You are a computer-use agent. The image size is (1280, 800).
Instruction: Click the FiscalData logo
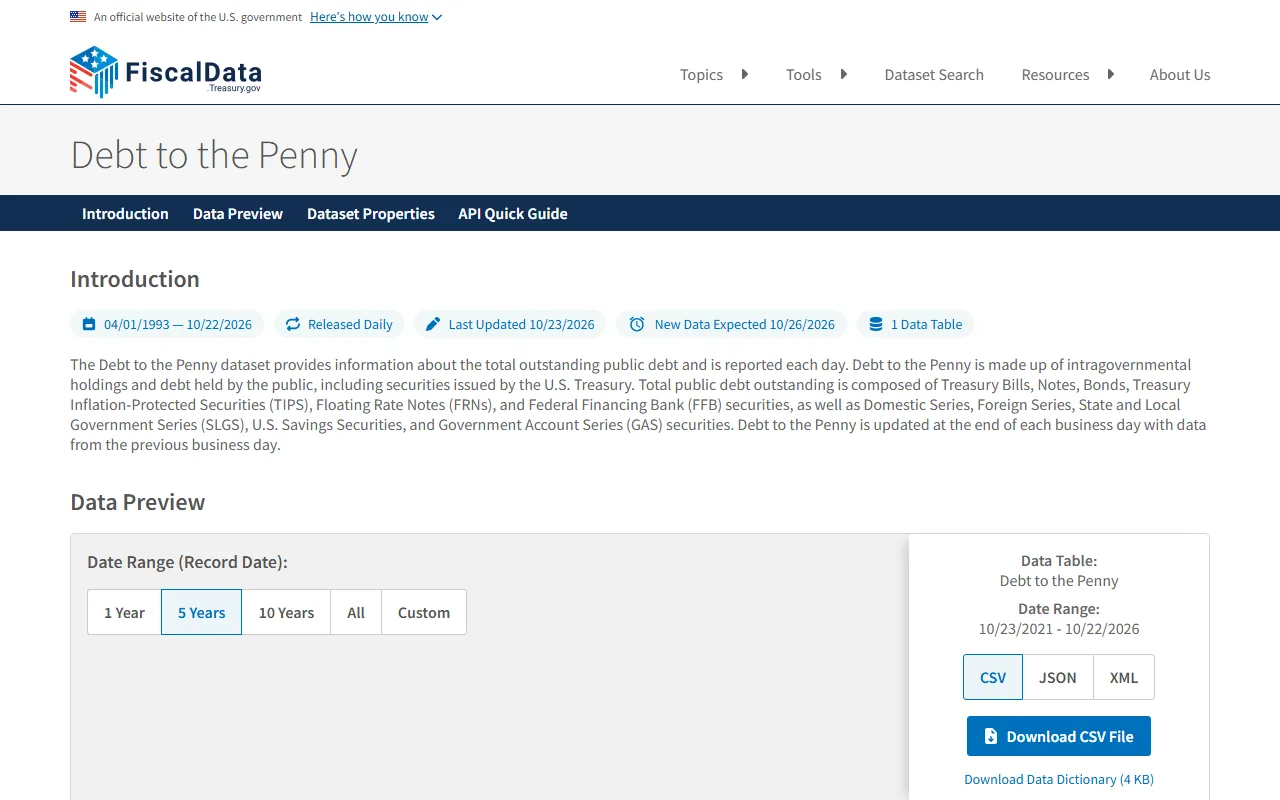(x=166, y=72)
